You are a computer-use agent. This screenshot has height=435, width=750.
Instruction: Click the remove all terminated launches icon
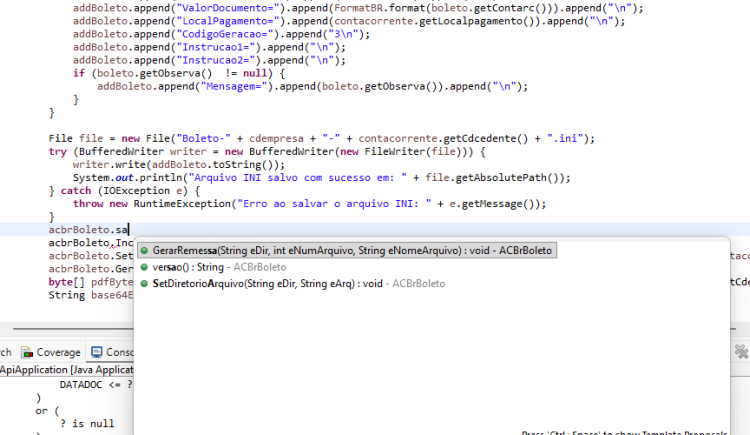741,352
